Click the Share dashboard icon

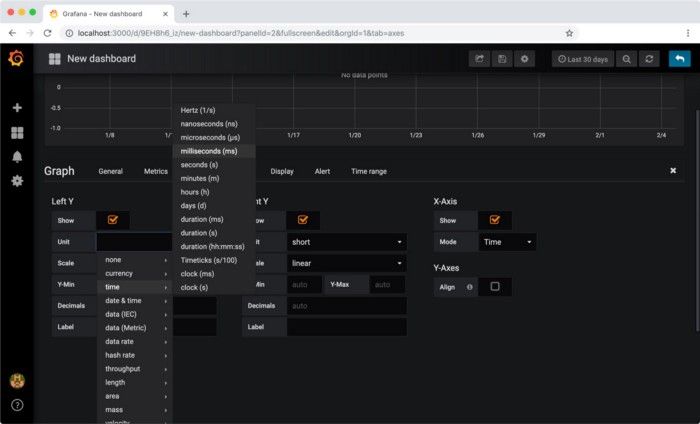[x=479, y=59]
